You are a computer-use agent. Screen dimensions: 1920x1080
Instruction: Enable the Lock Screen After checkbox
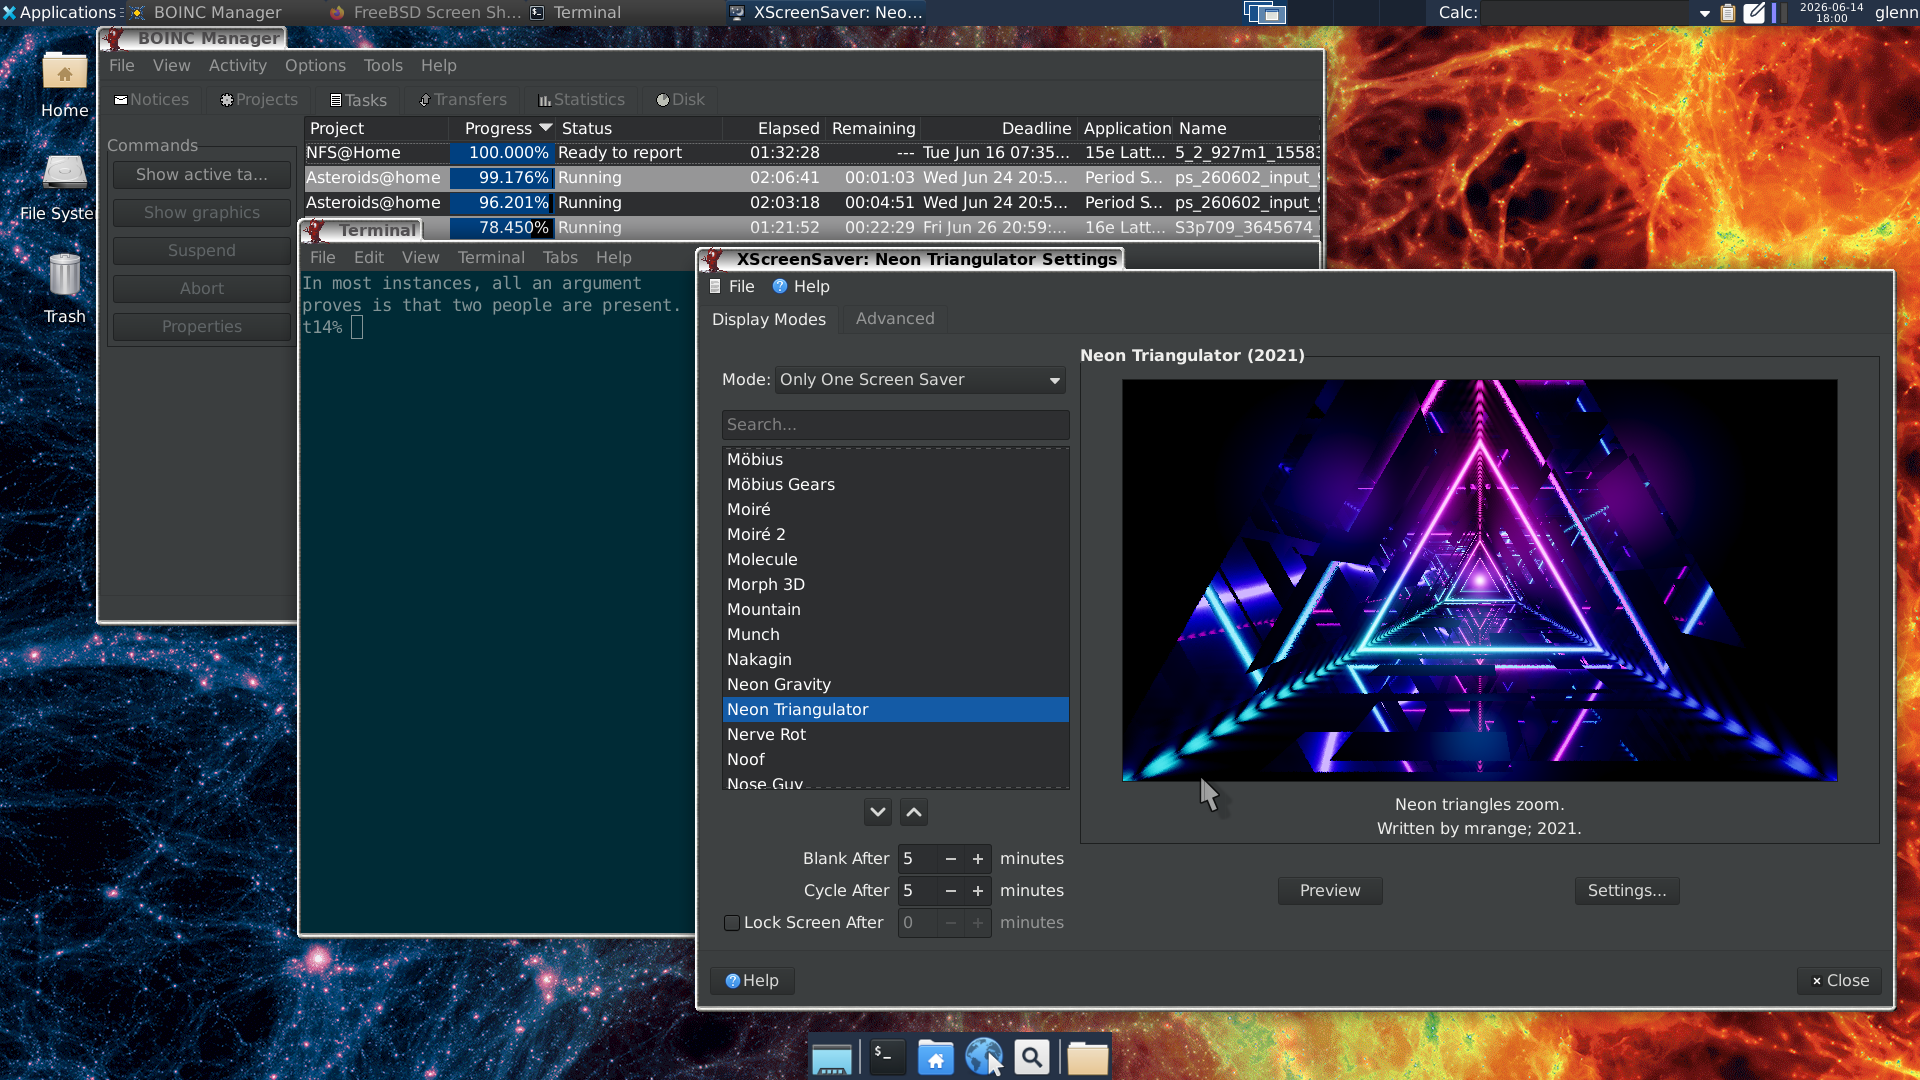point(732,923)
